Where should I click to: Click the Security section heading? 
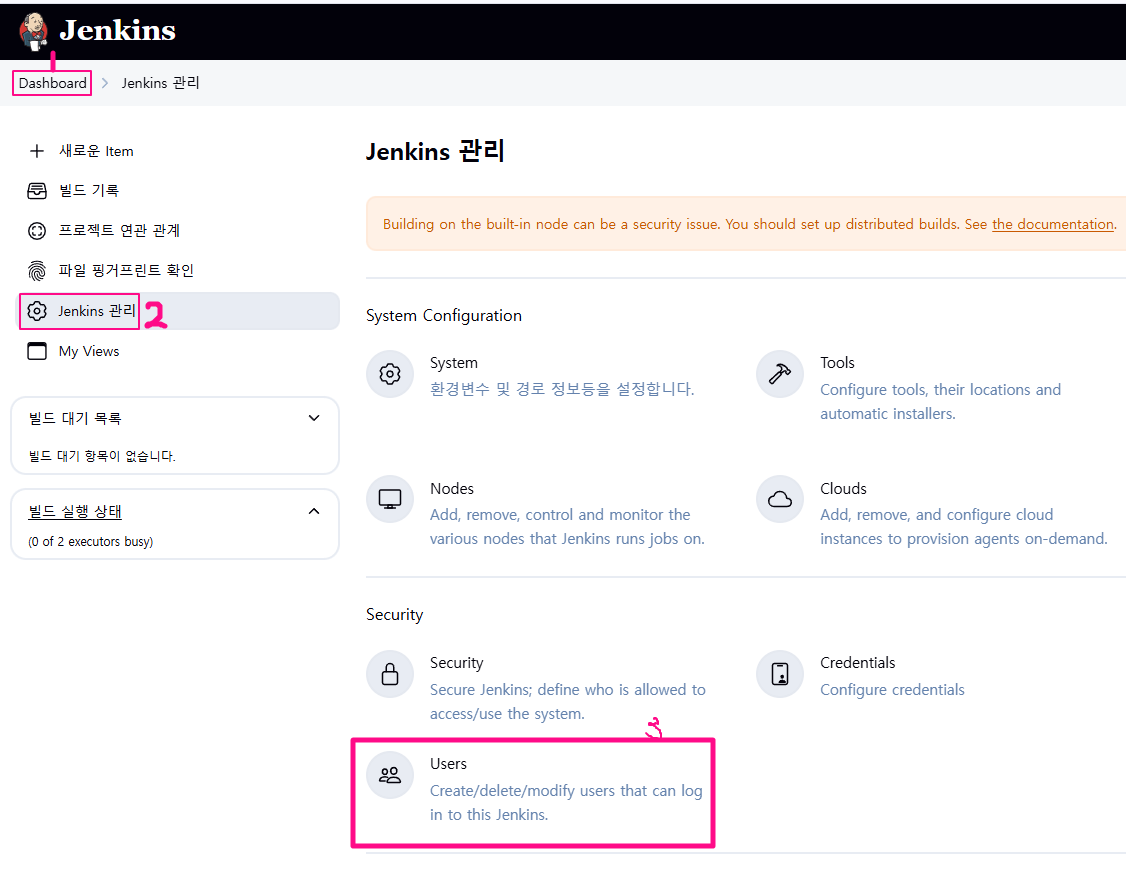394,615
